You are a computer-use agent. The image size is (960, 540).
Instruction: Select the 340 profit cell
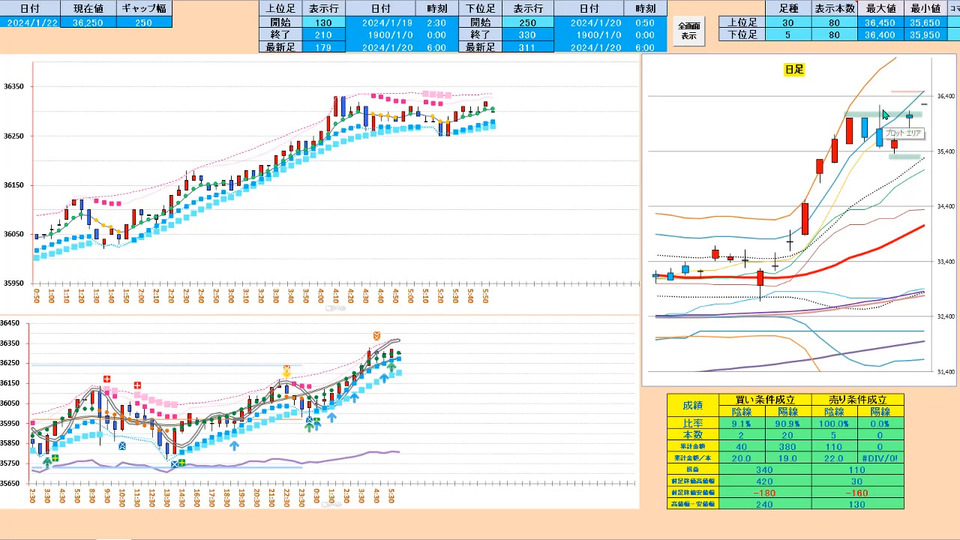click(x=765, y=470)
